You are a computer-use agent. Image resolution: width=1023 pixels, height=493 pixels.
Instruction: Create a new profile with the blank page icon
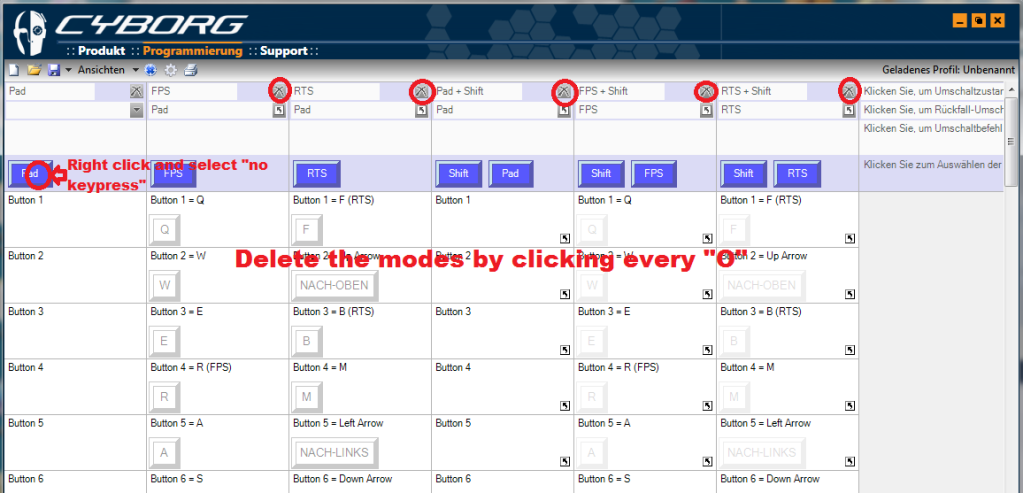14,70
